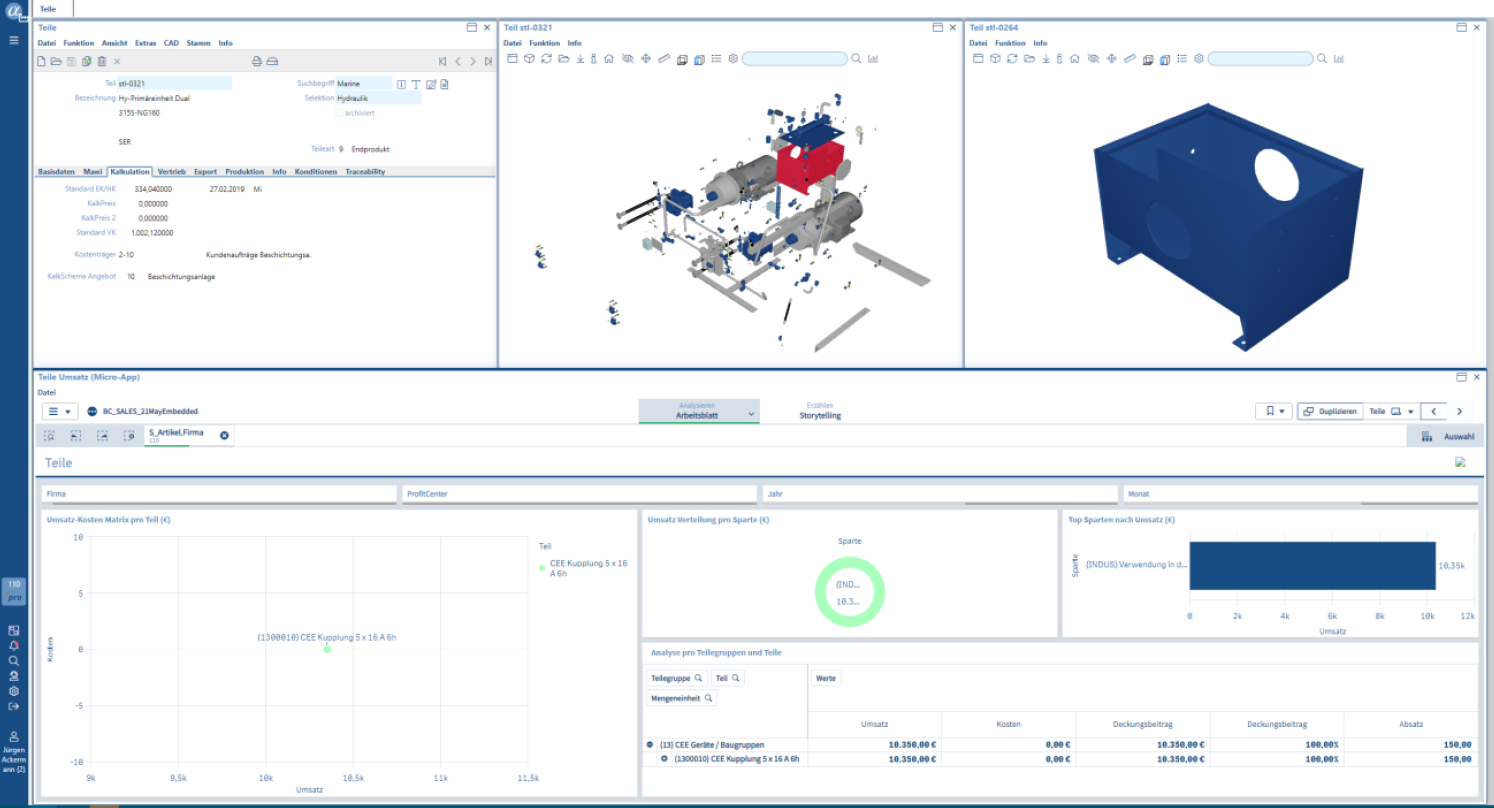The width and height of the screenshot is (1494, 808).
Task: Download icon in Teil stl-0321 toolbar
Action: point(579,59)
